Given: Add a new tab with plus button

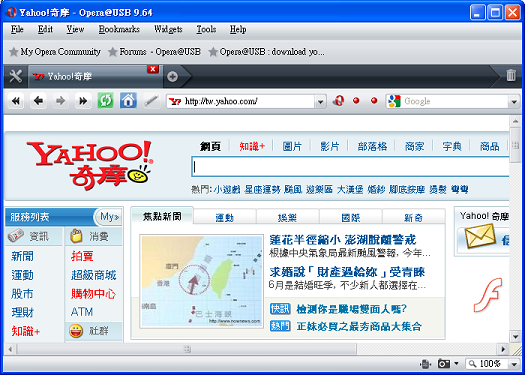Looking at the screenshot, I should 172,77.
